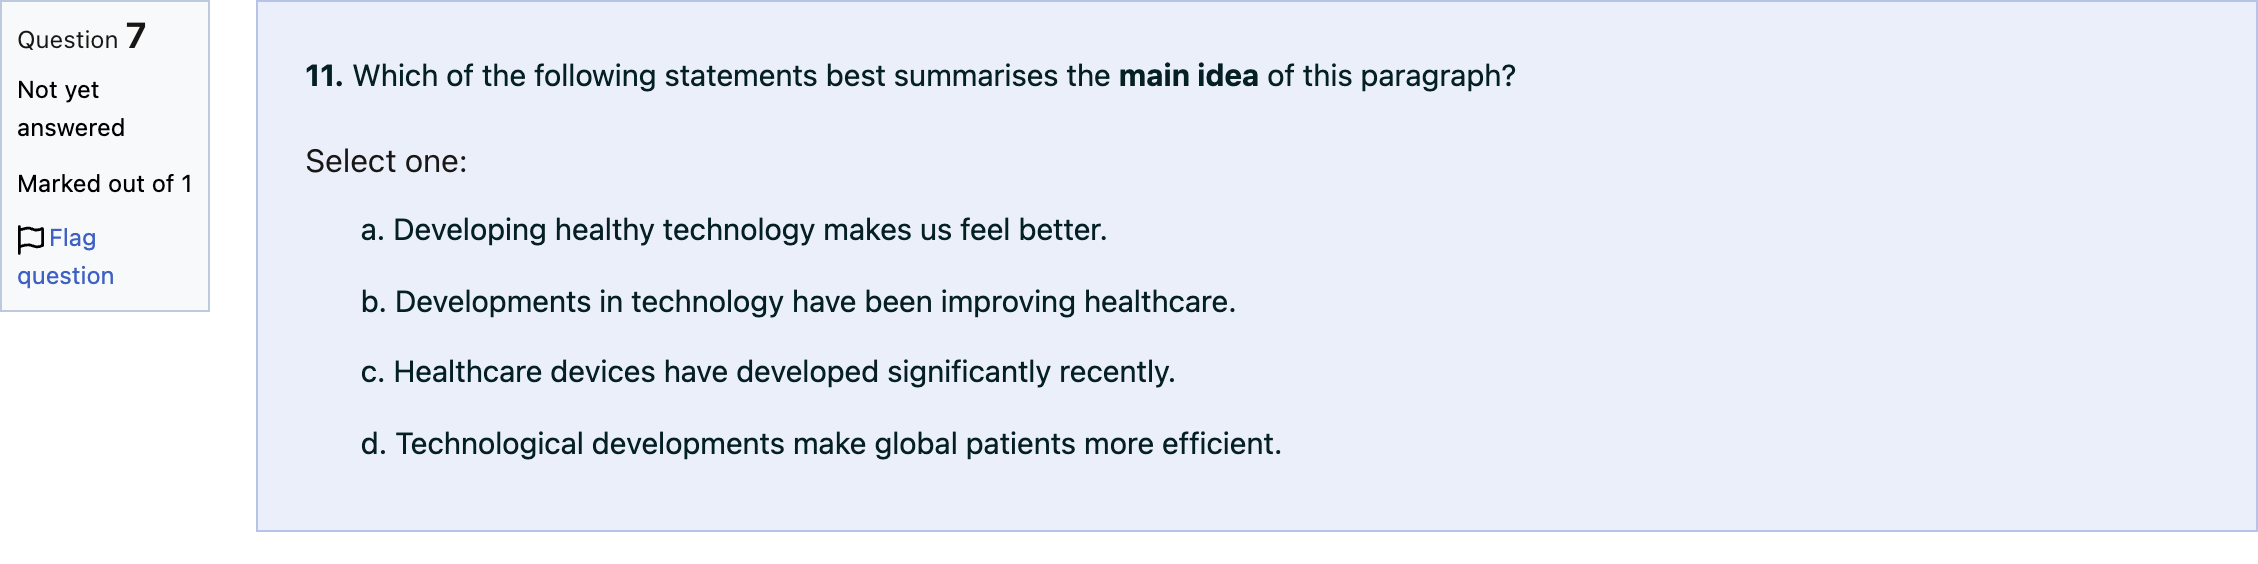Open the Flag question link
The height and width of the screenshot is (564, 2258).
[66, 257]
